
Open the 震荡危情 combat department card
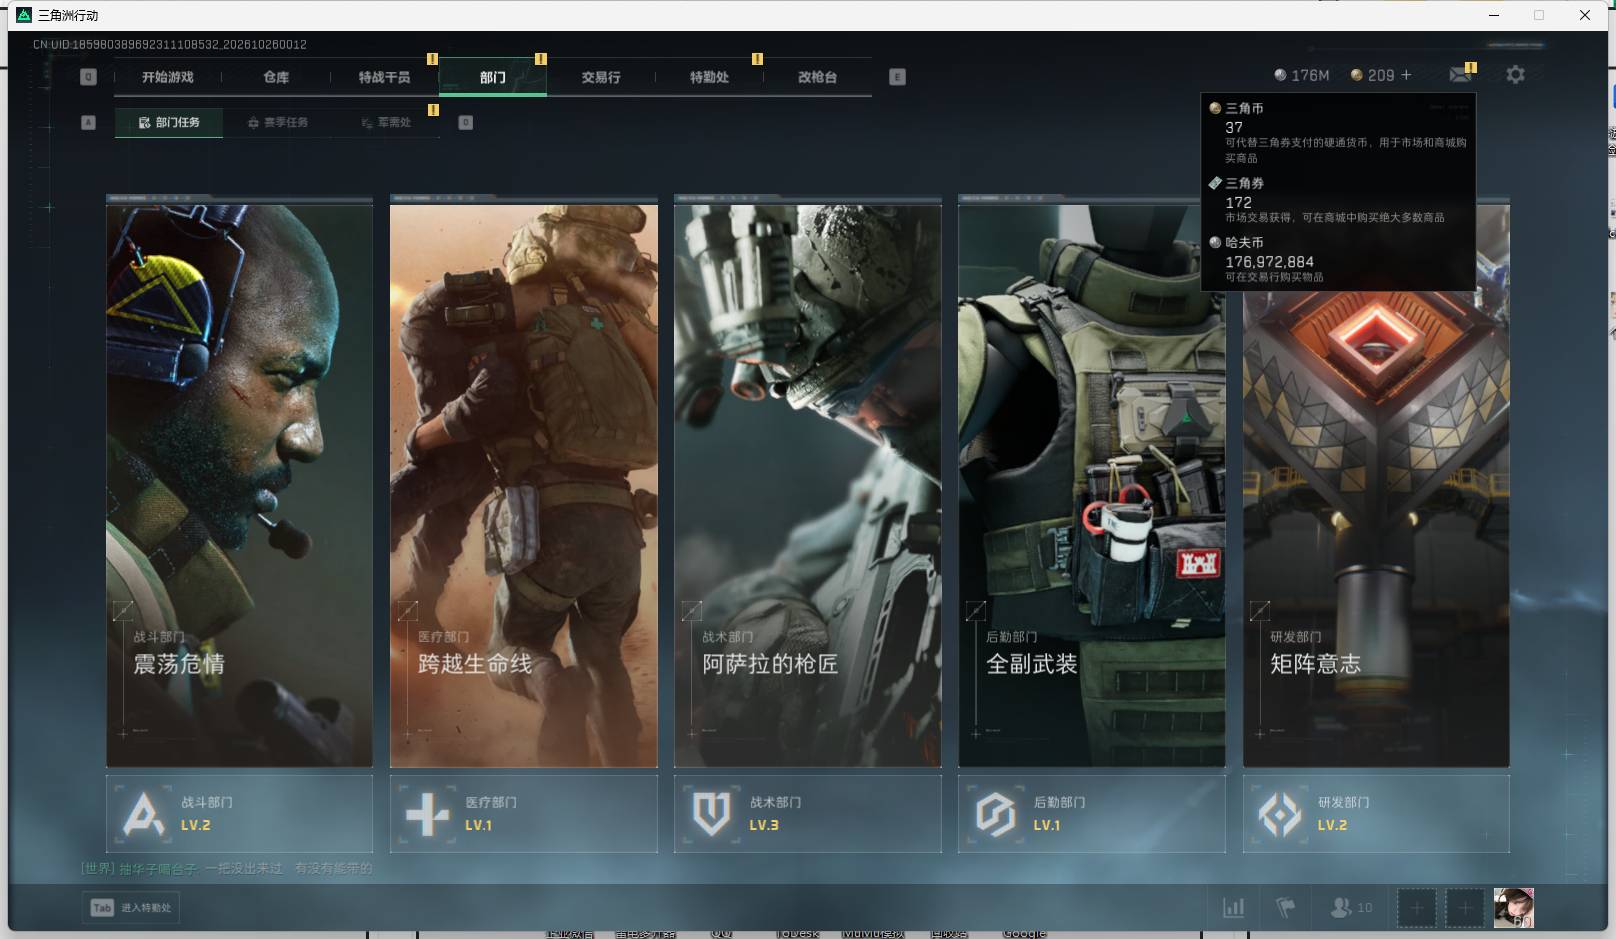239,481
